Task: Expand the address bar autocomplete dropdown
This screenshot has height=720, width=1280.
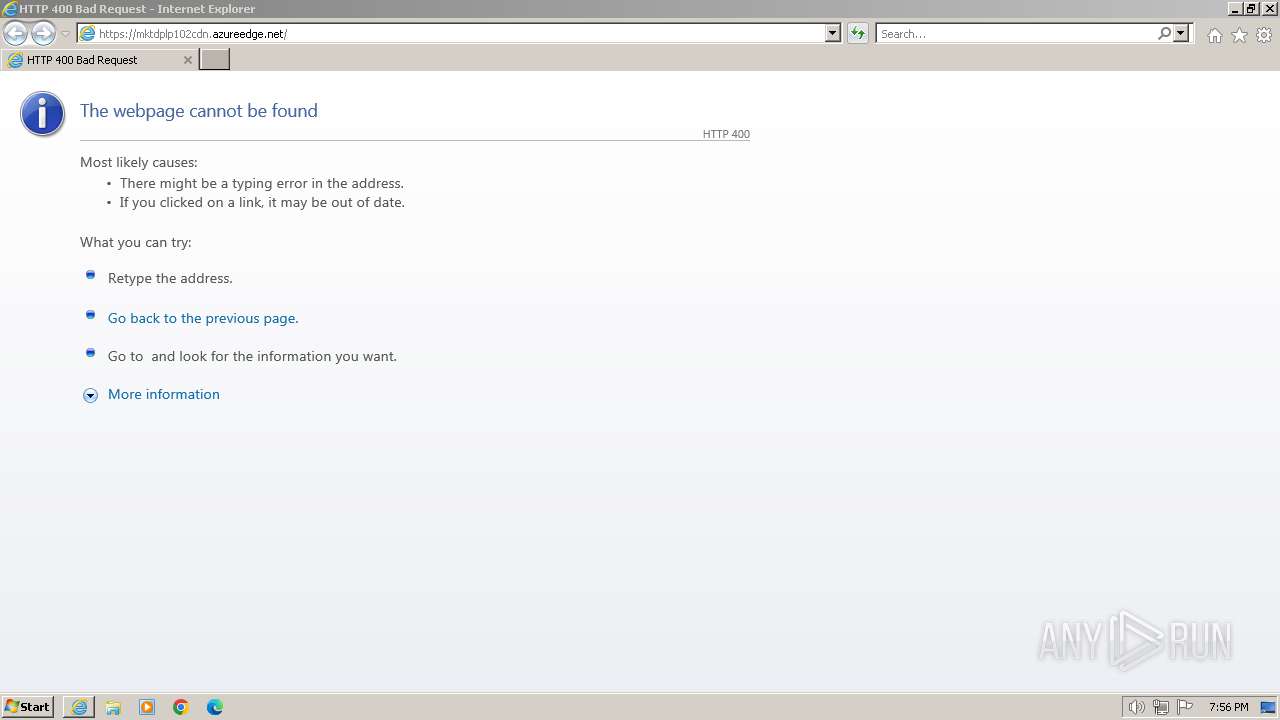Action: pos(832,33)
